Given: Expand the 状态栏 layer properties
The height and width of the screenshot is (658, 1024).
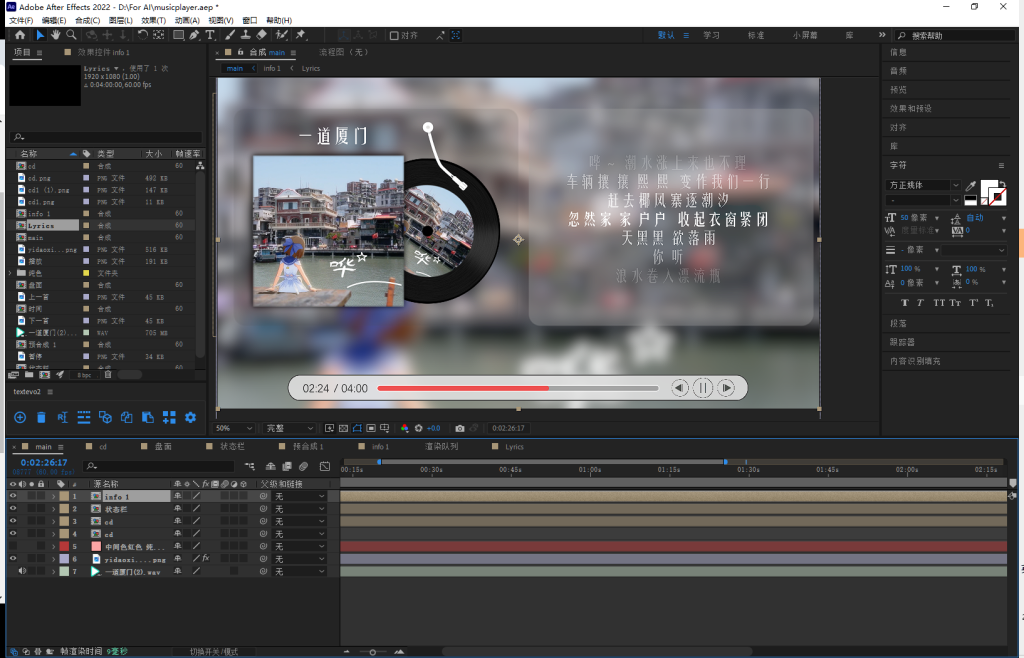Looking at the screenshot, I should [52, 509].
